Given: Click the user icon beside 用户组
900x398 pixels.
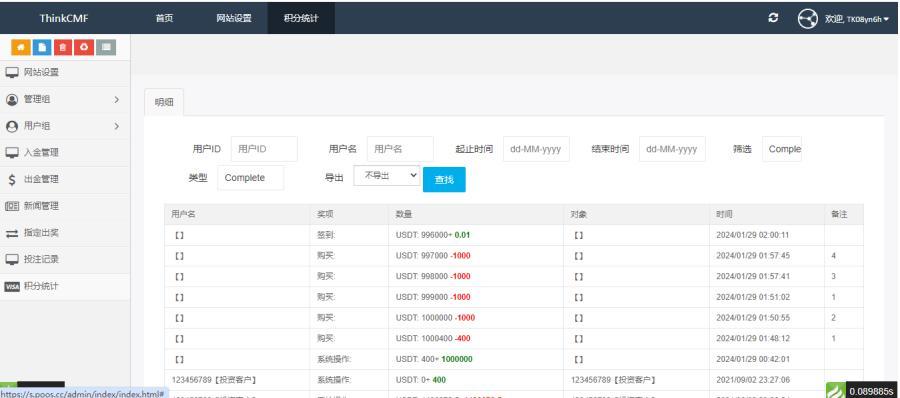Looking at the screenshot, I should 12,126.
